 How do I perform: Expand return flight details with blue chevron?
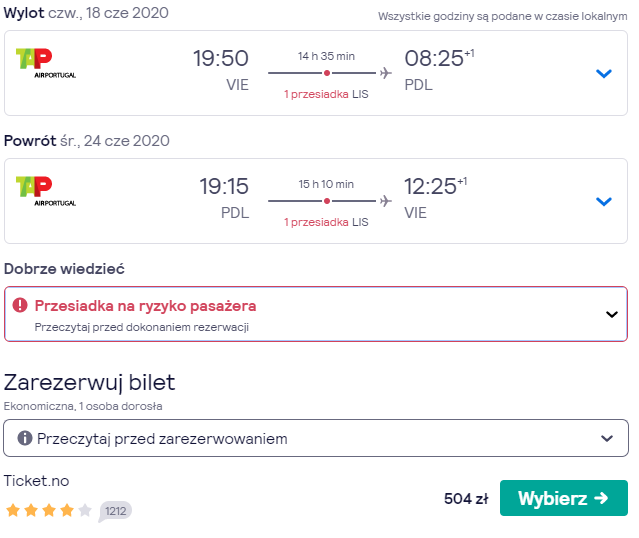(604, 201)
